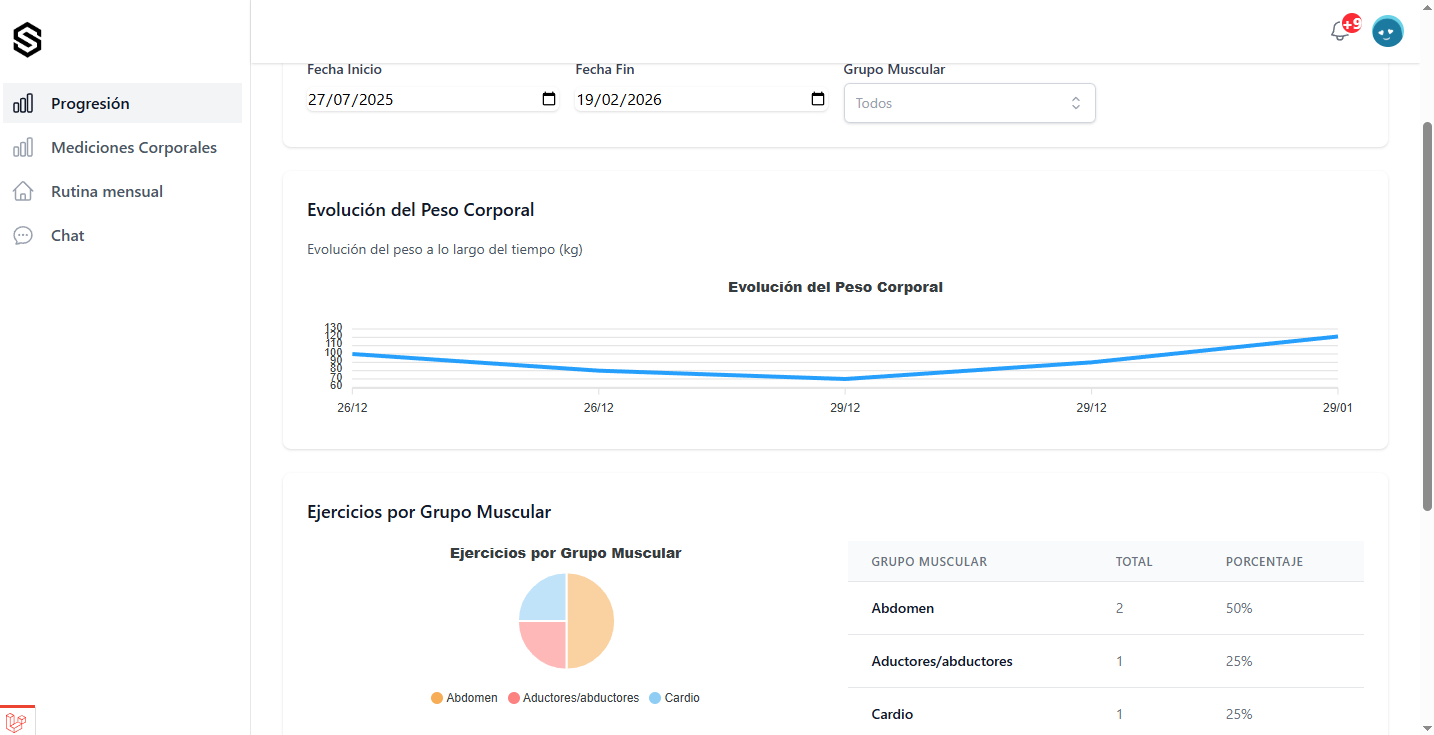Image resolution: width=1434 pixels, height=735 pixels.
Task: Click the orange Abdomen pie slice
Action: (x=590, y=621)
